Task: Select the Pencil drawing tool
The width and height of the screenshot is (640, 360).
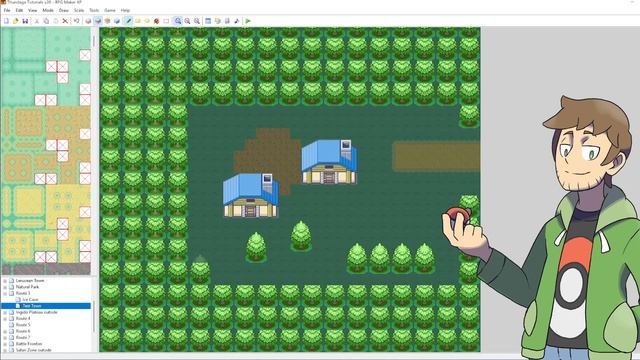Action: pos(129,21)
